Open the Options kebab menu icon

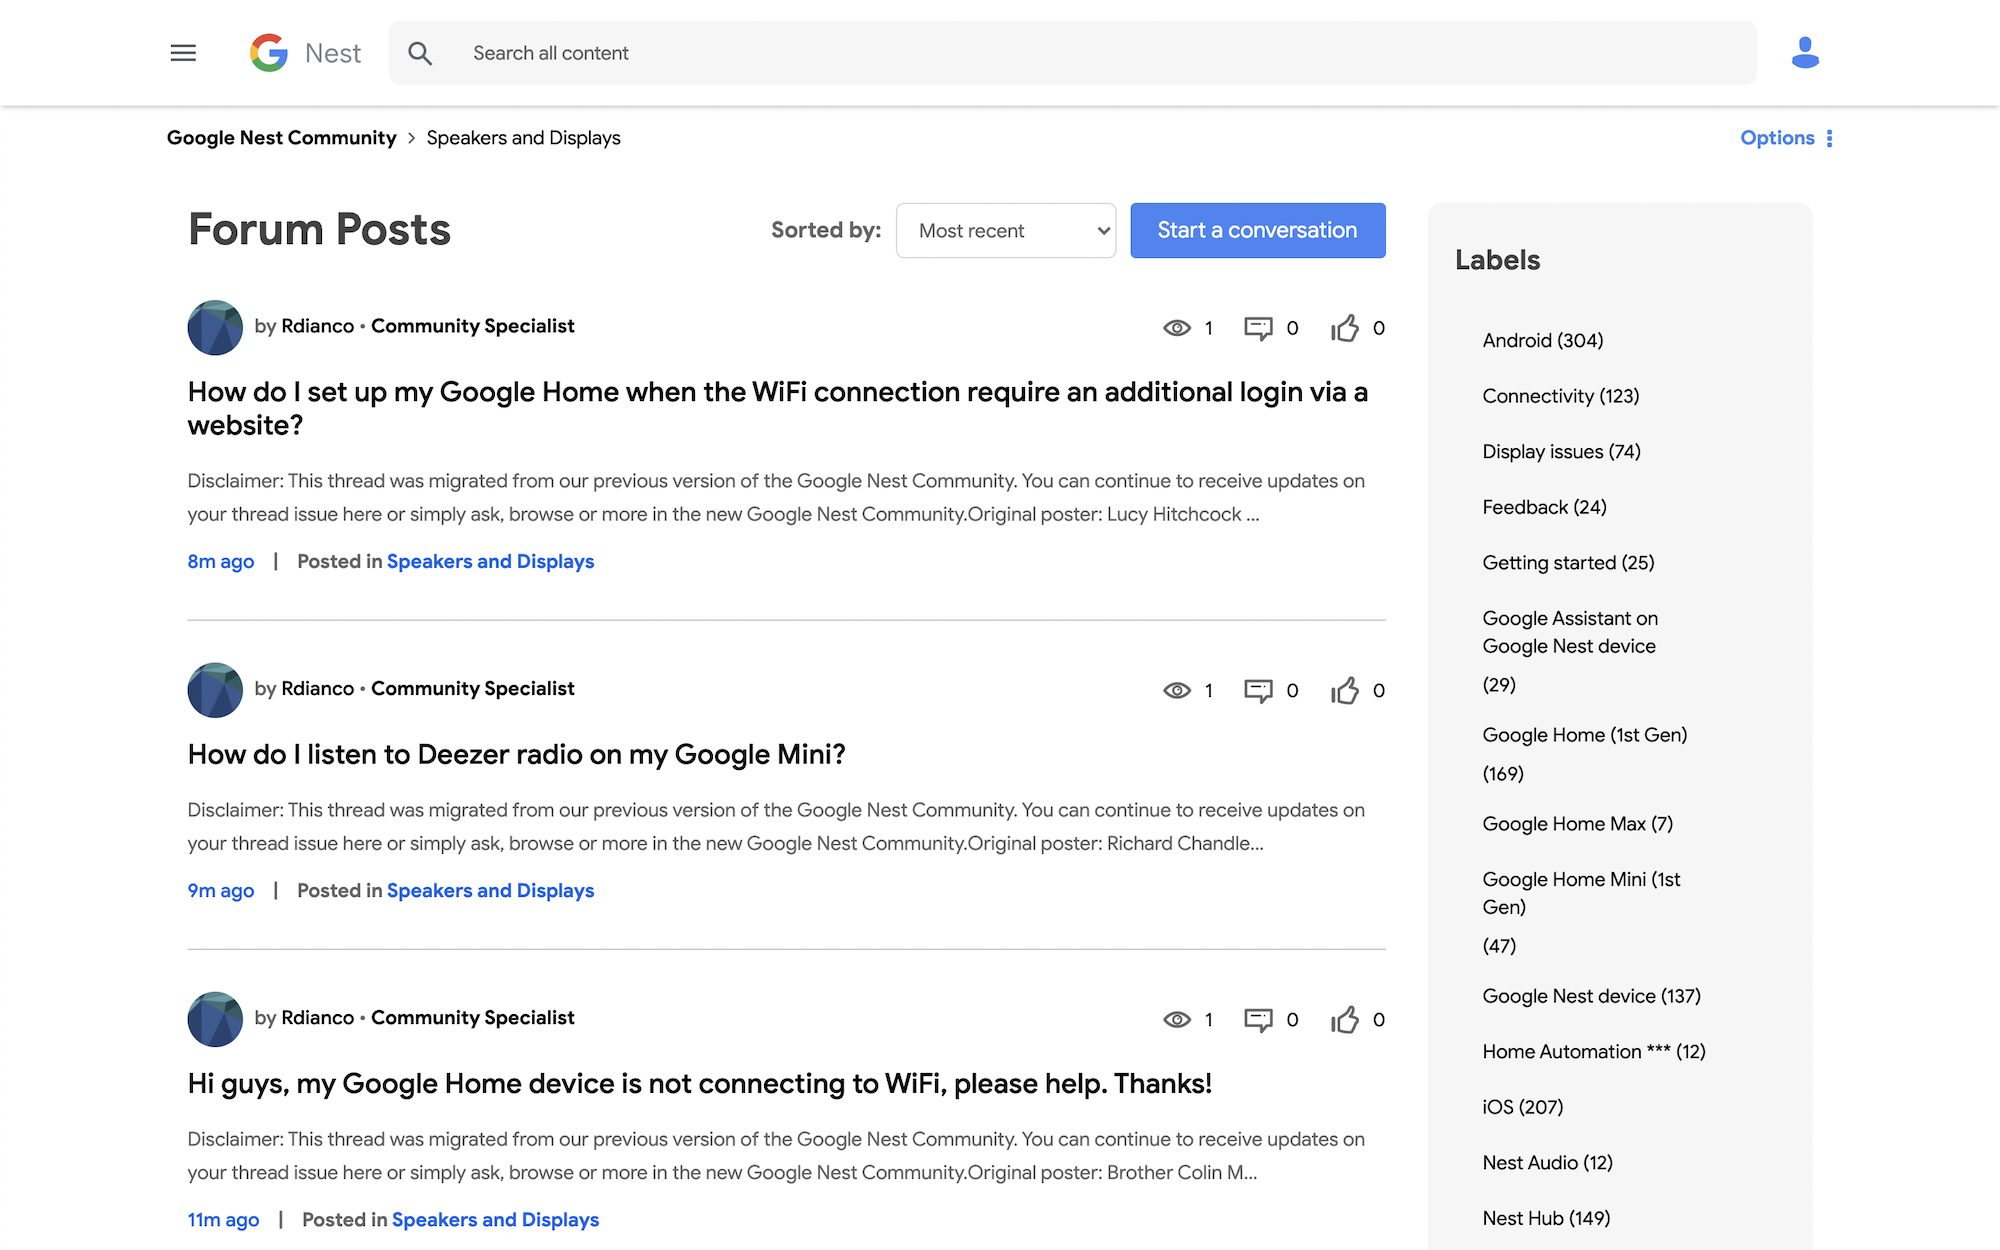[1830, 137]
